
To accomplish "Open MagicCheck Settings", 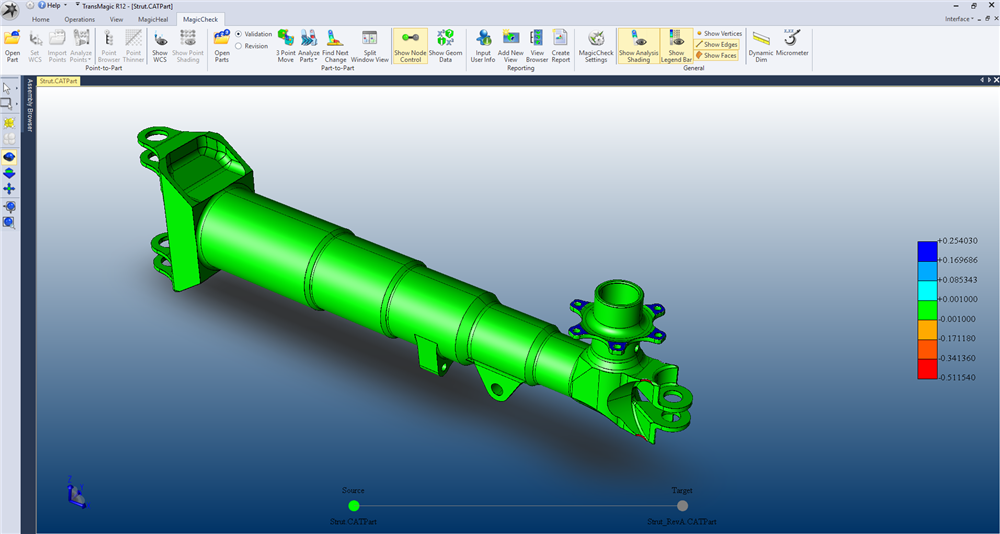I will click(595, 45).
